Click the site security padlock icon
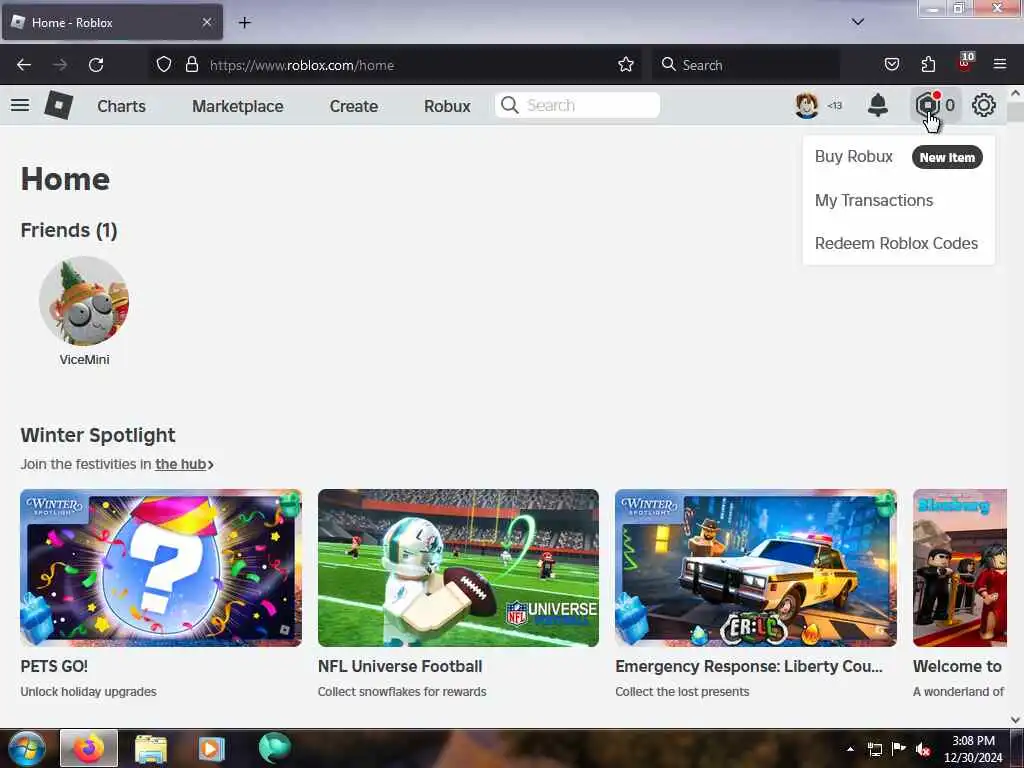Viewport: 1024px width, 768px height. pos(191,64)
